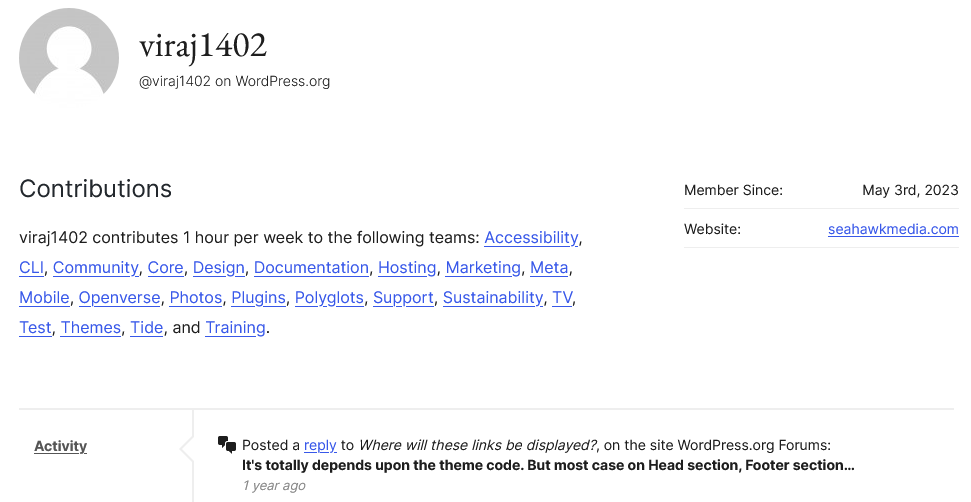
Task: Open the Training team link
Action: point(235,327)
